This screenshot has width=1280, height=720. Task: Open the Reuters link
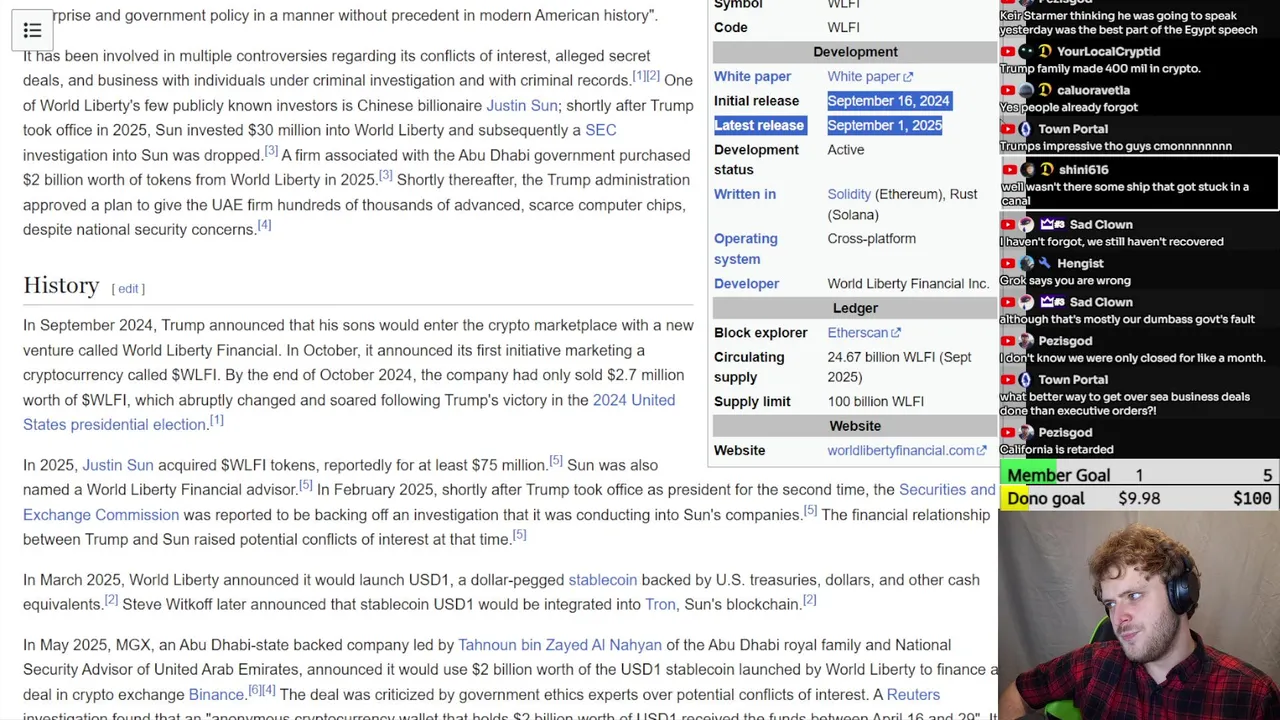[913, 694]
